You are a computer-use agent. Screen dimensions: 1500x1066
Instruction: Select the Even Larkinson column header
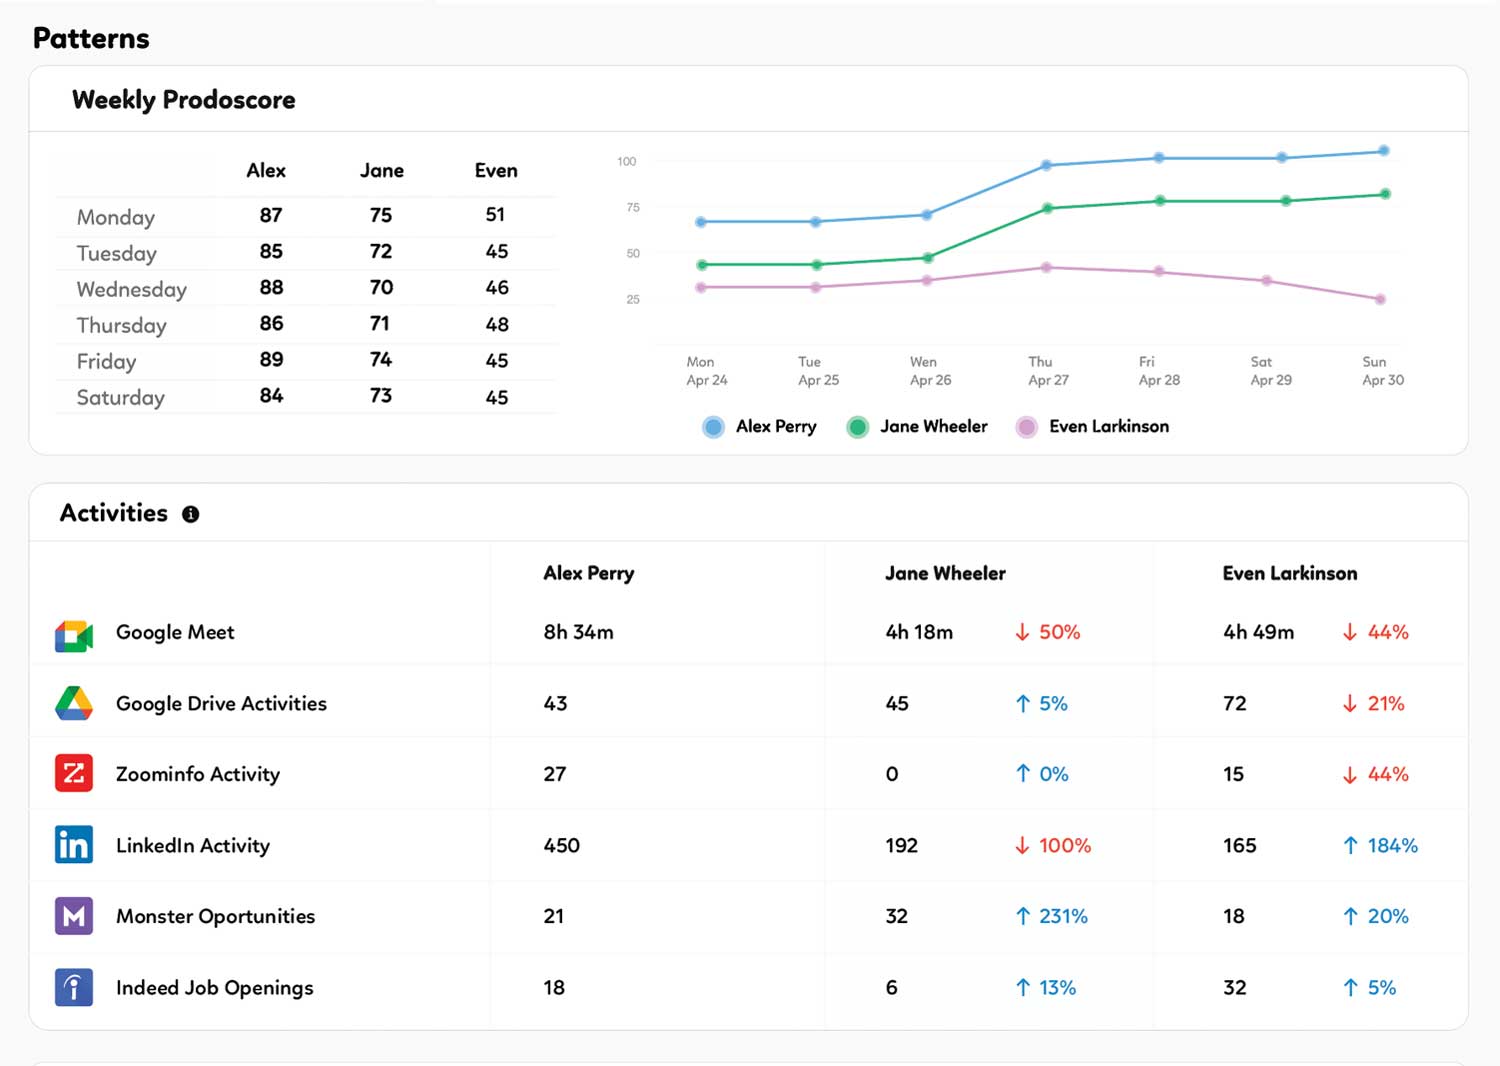coord(1289,573)
